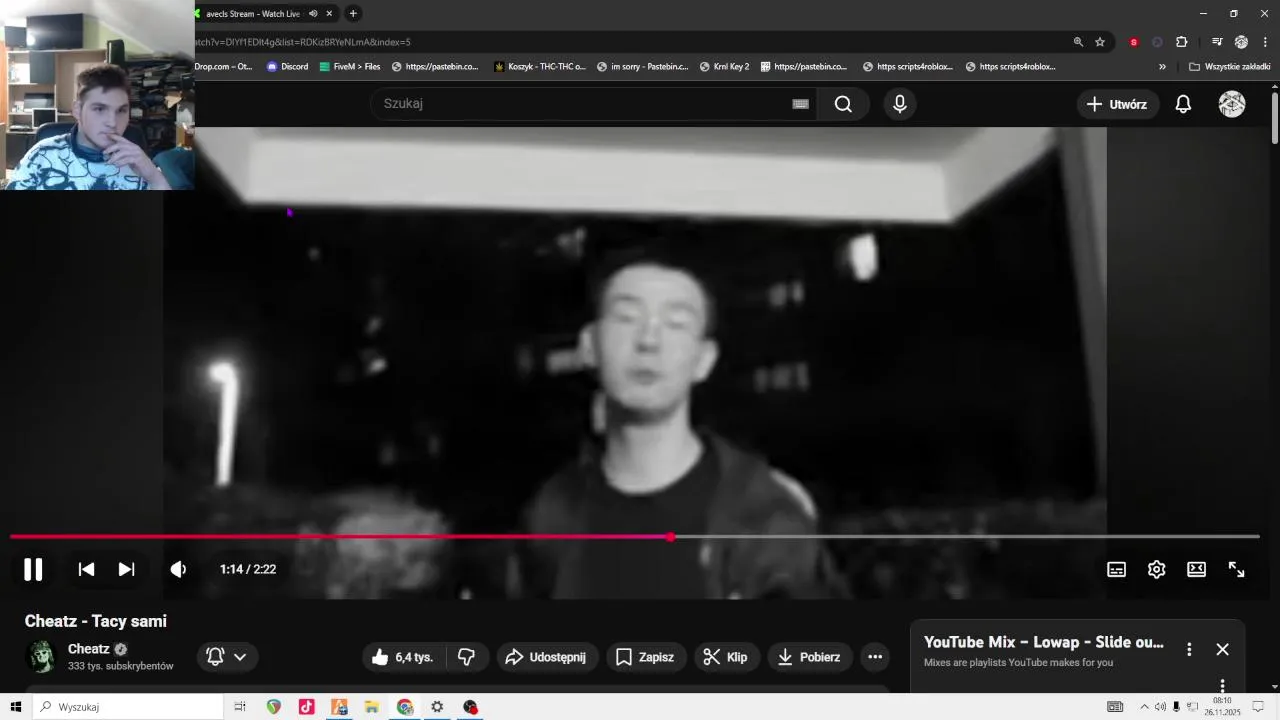Open a new browser tab
This screenshot has height=720, width=1280.
tap(353, 14)
